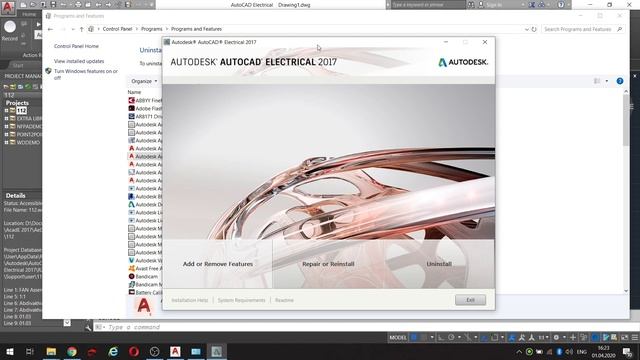Click Control Panel Home link
The height and width of the screenshot is (360, 640).
pyautogui.click(x=76, y=47)
